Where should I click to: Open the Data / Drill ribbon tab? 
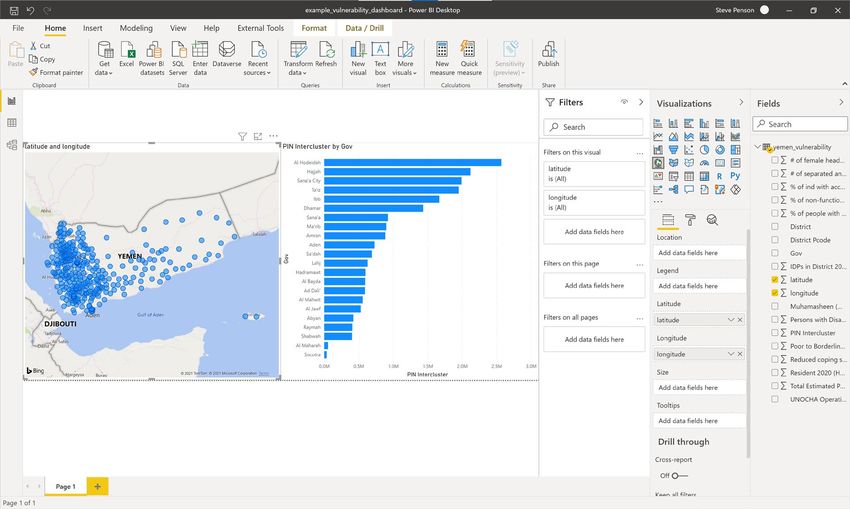(x=364, y=28)
